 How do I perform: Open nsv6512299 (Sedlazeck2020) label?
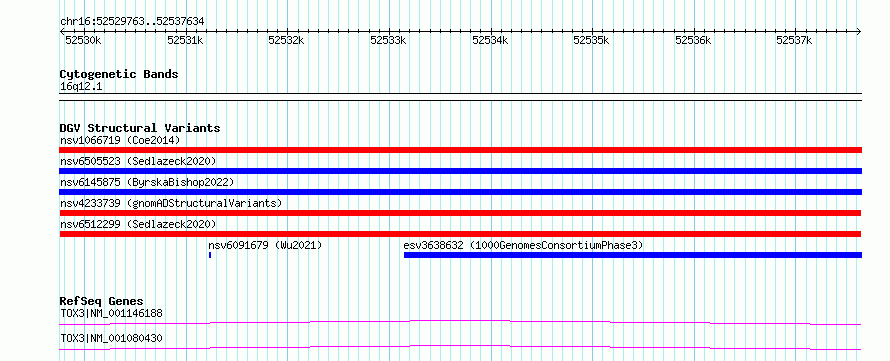(138, 224)
